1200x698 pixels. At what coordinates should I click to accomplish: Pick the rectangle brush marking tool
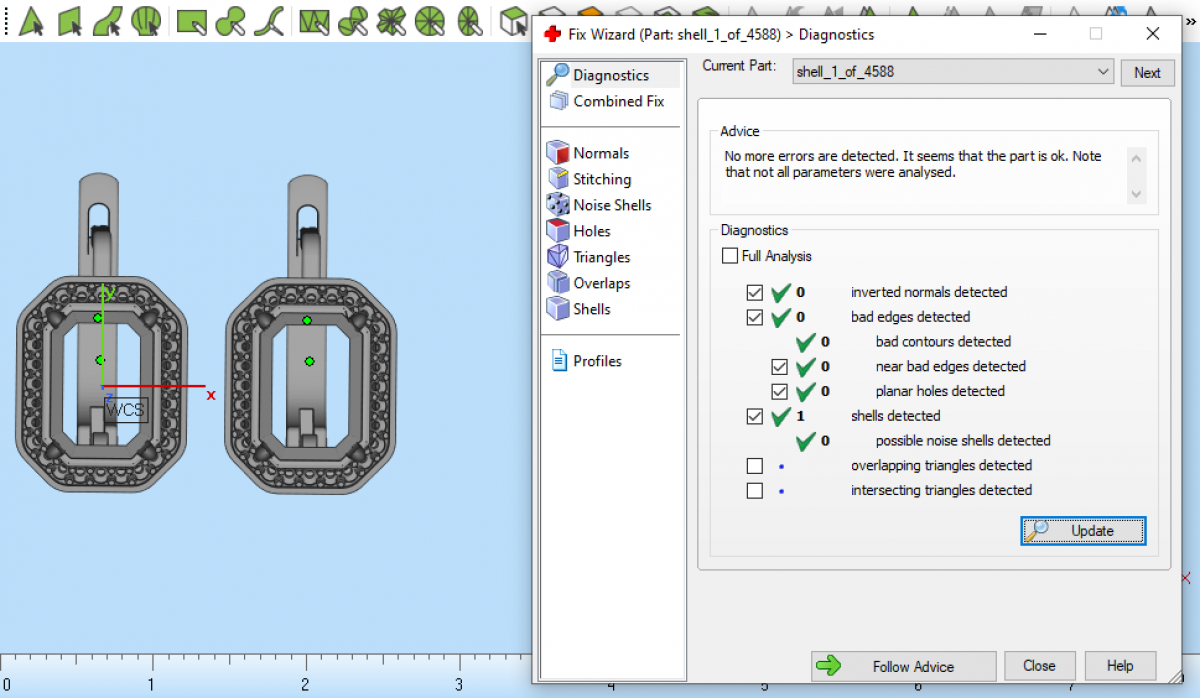190,20
